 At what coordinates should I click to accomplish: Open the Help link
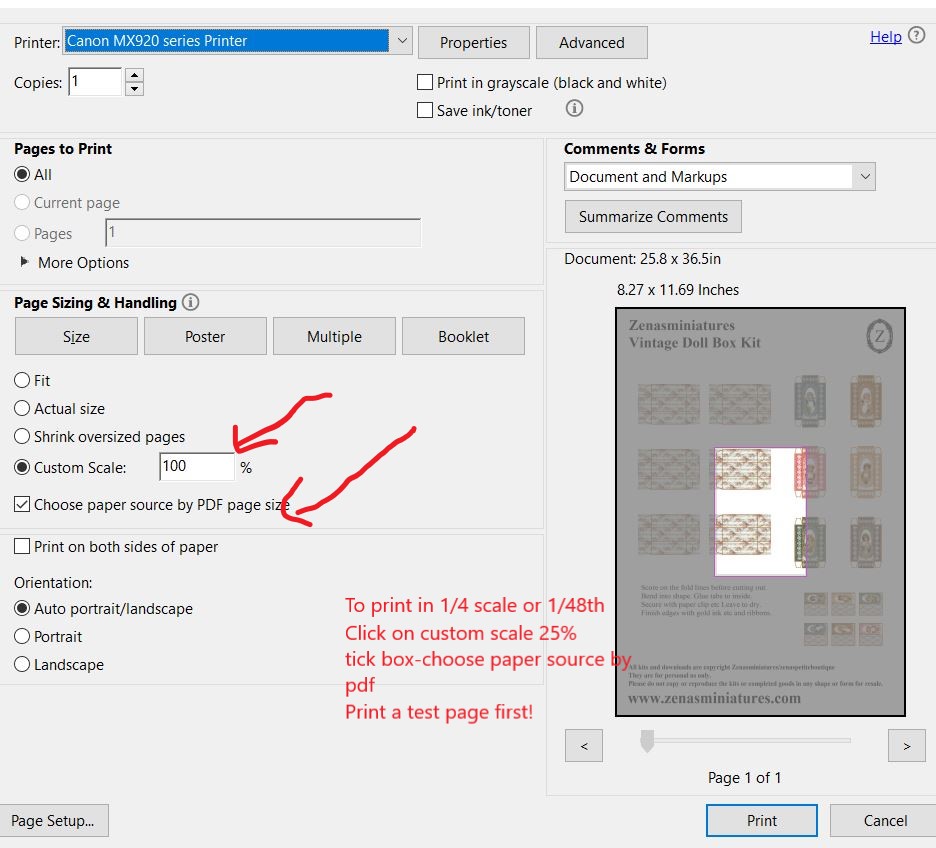[885, 37]
